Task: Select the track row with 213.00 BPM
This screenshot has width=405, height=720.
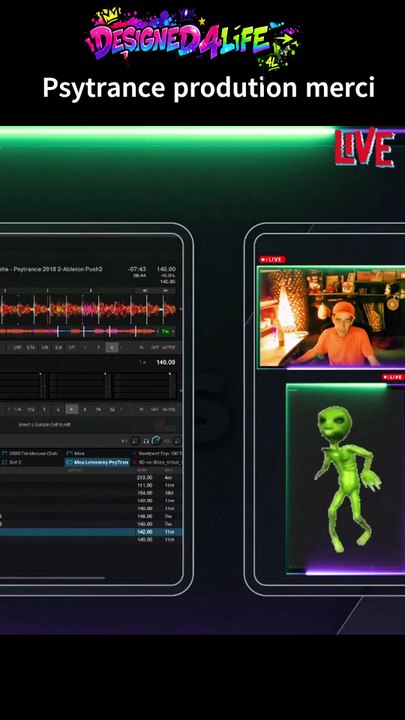Action: (91, 478)
